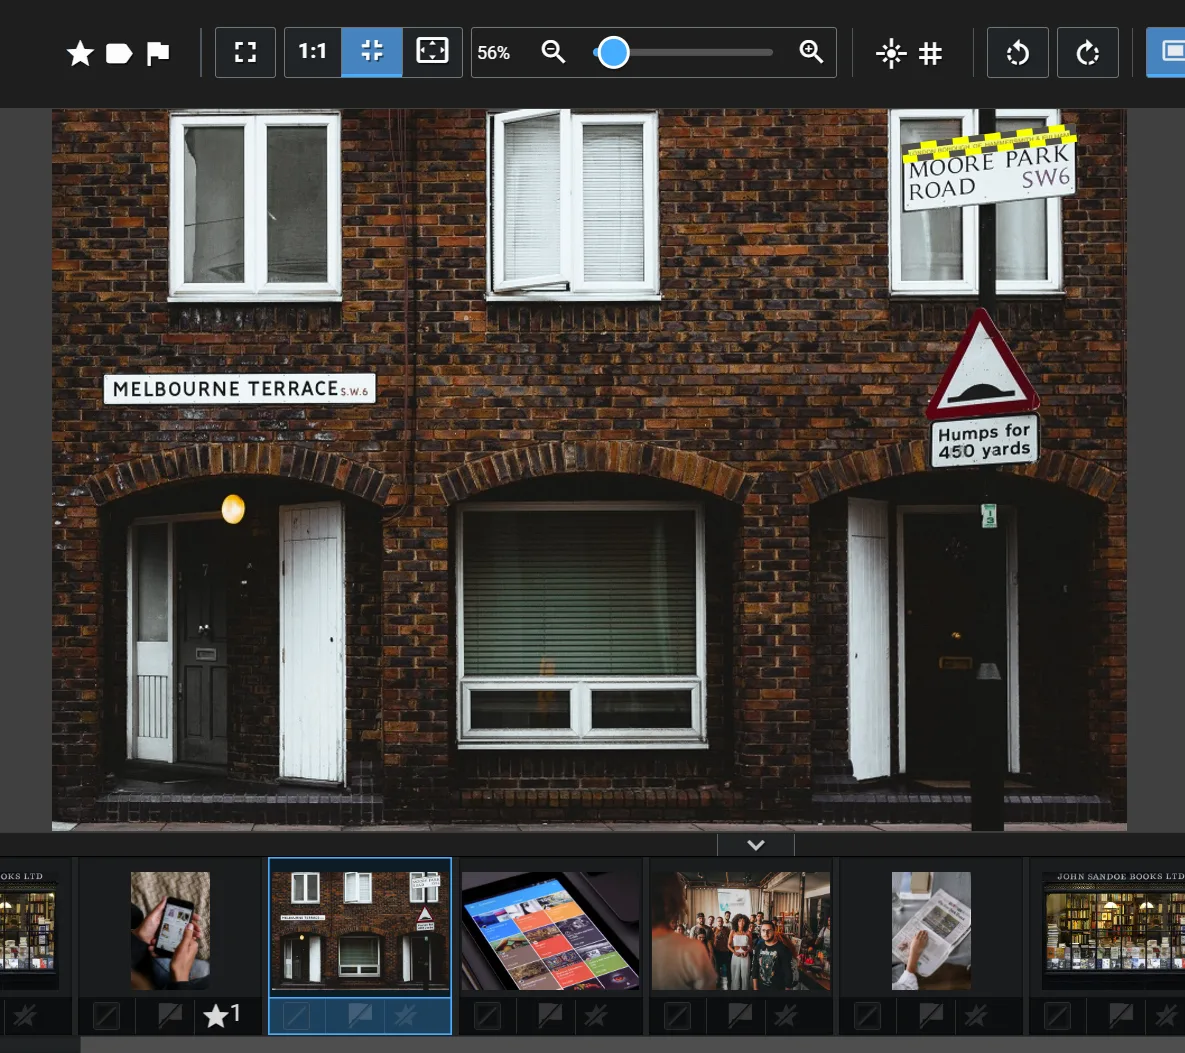Flag the newspaper thumbnail
1185x1053 pixels.
coord(931,1015)
